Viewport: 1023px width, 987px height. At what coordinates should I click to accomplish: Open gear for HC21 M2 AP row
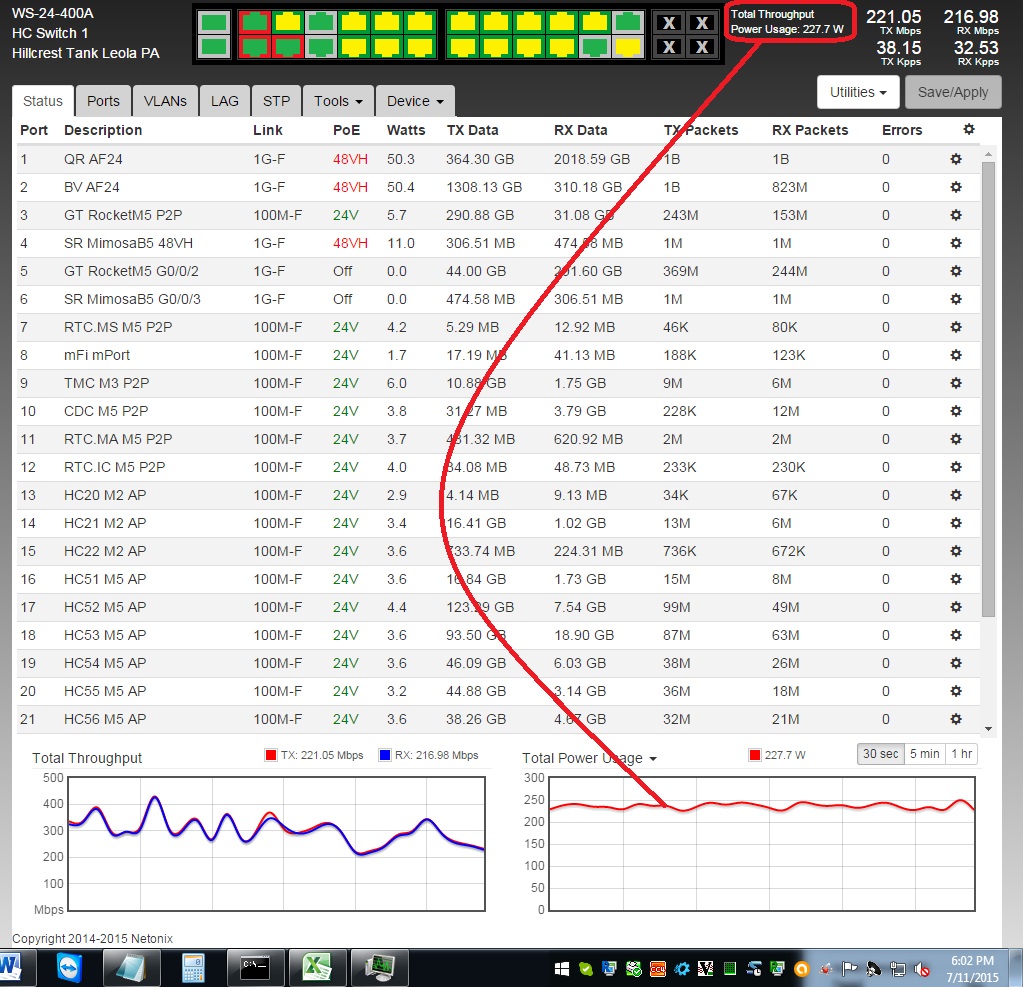pos(956,524)
